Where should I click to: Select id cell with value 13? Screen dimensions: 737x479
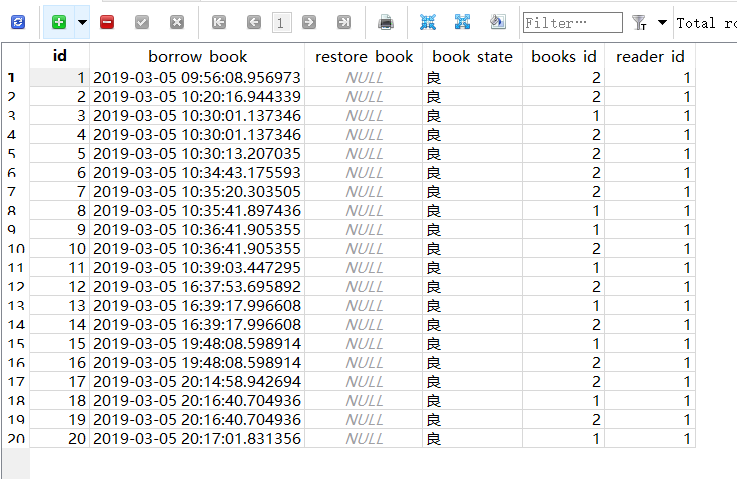[60, 306]
